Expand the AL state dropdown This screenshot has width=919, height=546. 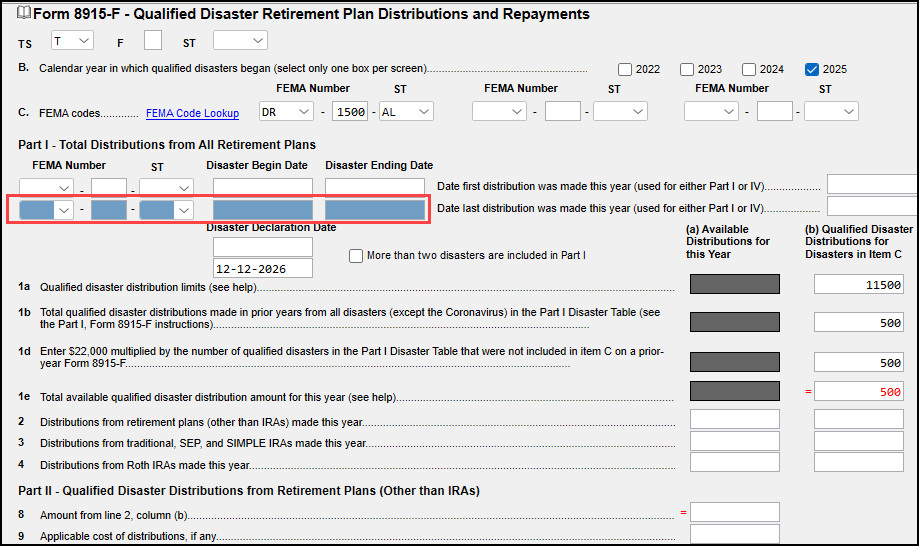[405, 112]
